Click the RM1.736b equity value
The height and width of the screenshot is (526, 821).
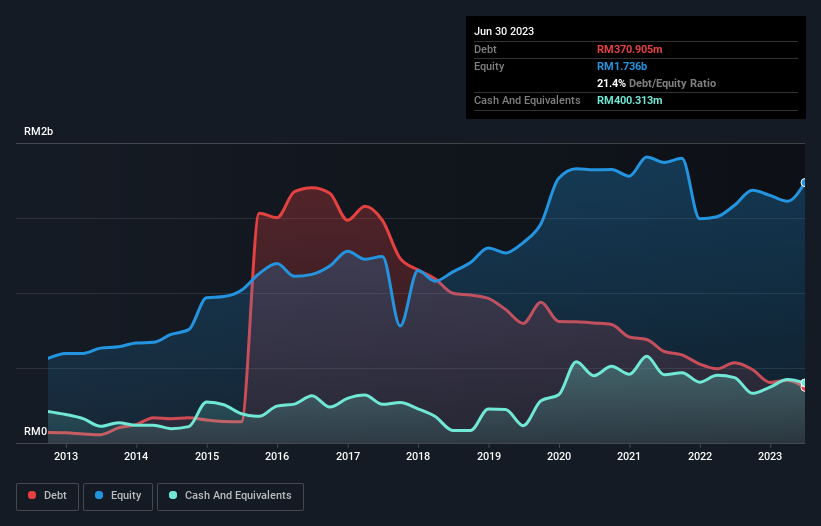point(622,66)
